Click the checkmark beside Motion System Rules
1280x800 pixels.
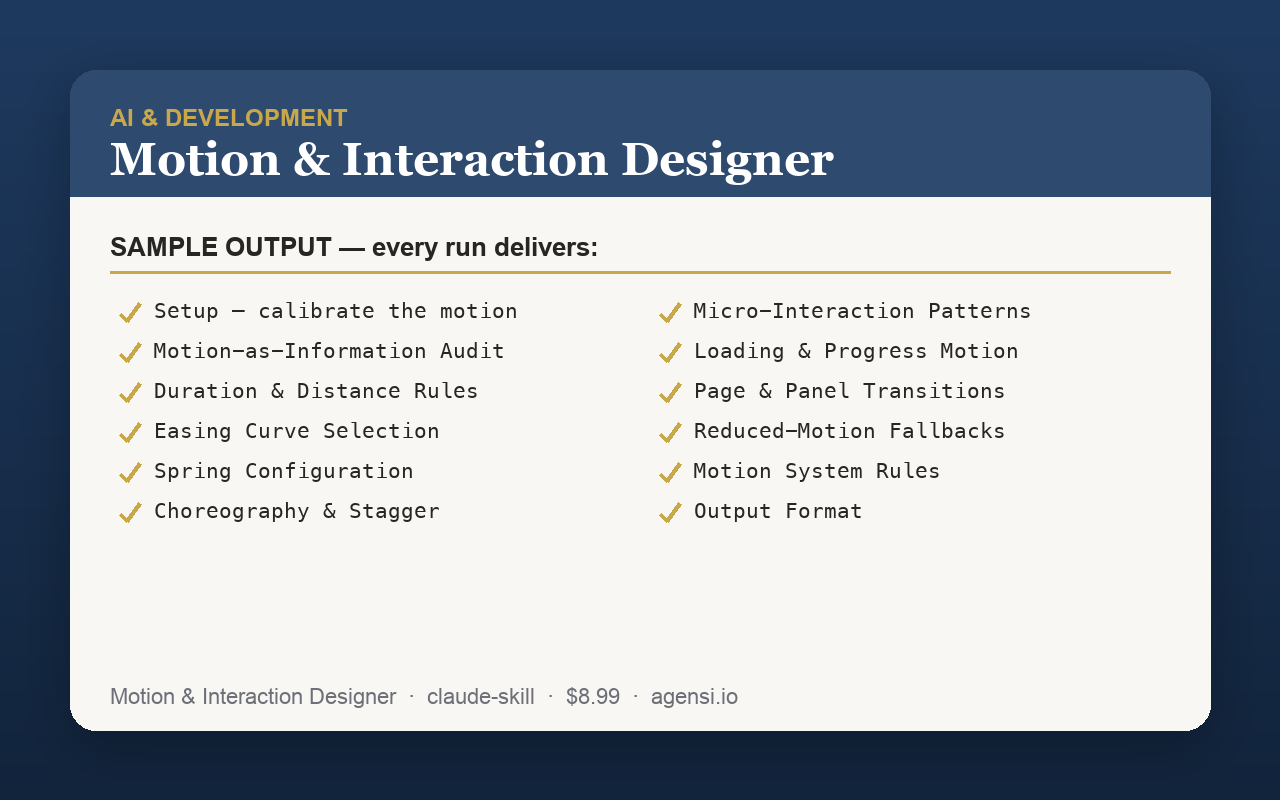click(x=670, y=473)
